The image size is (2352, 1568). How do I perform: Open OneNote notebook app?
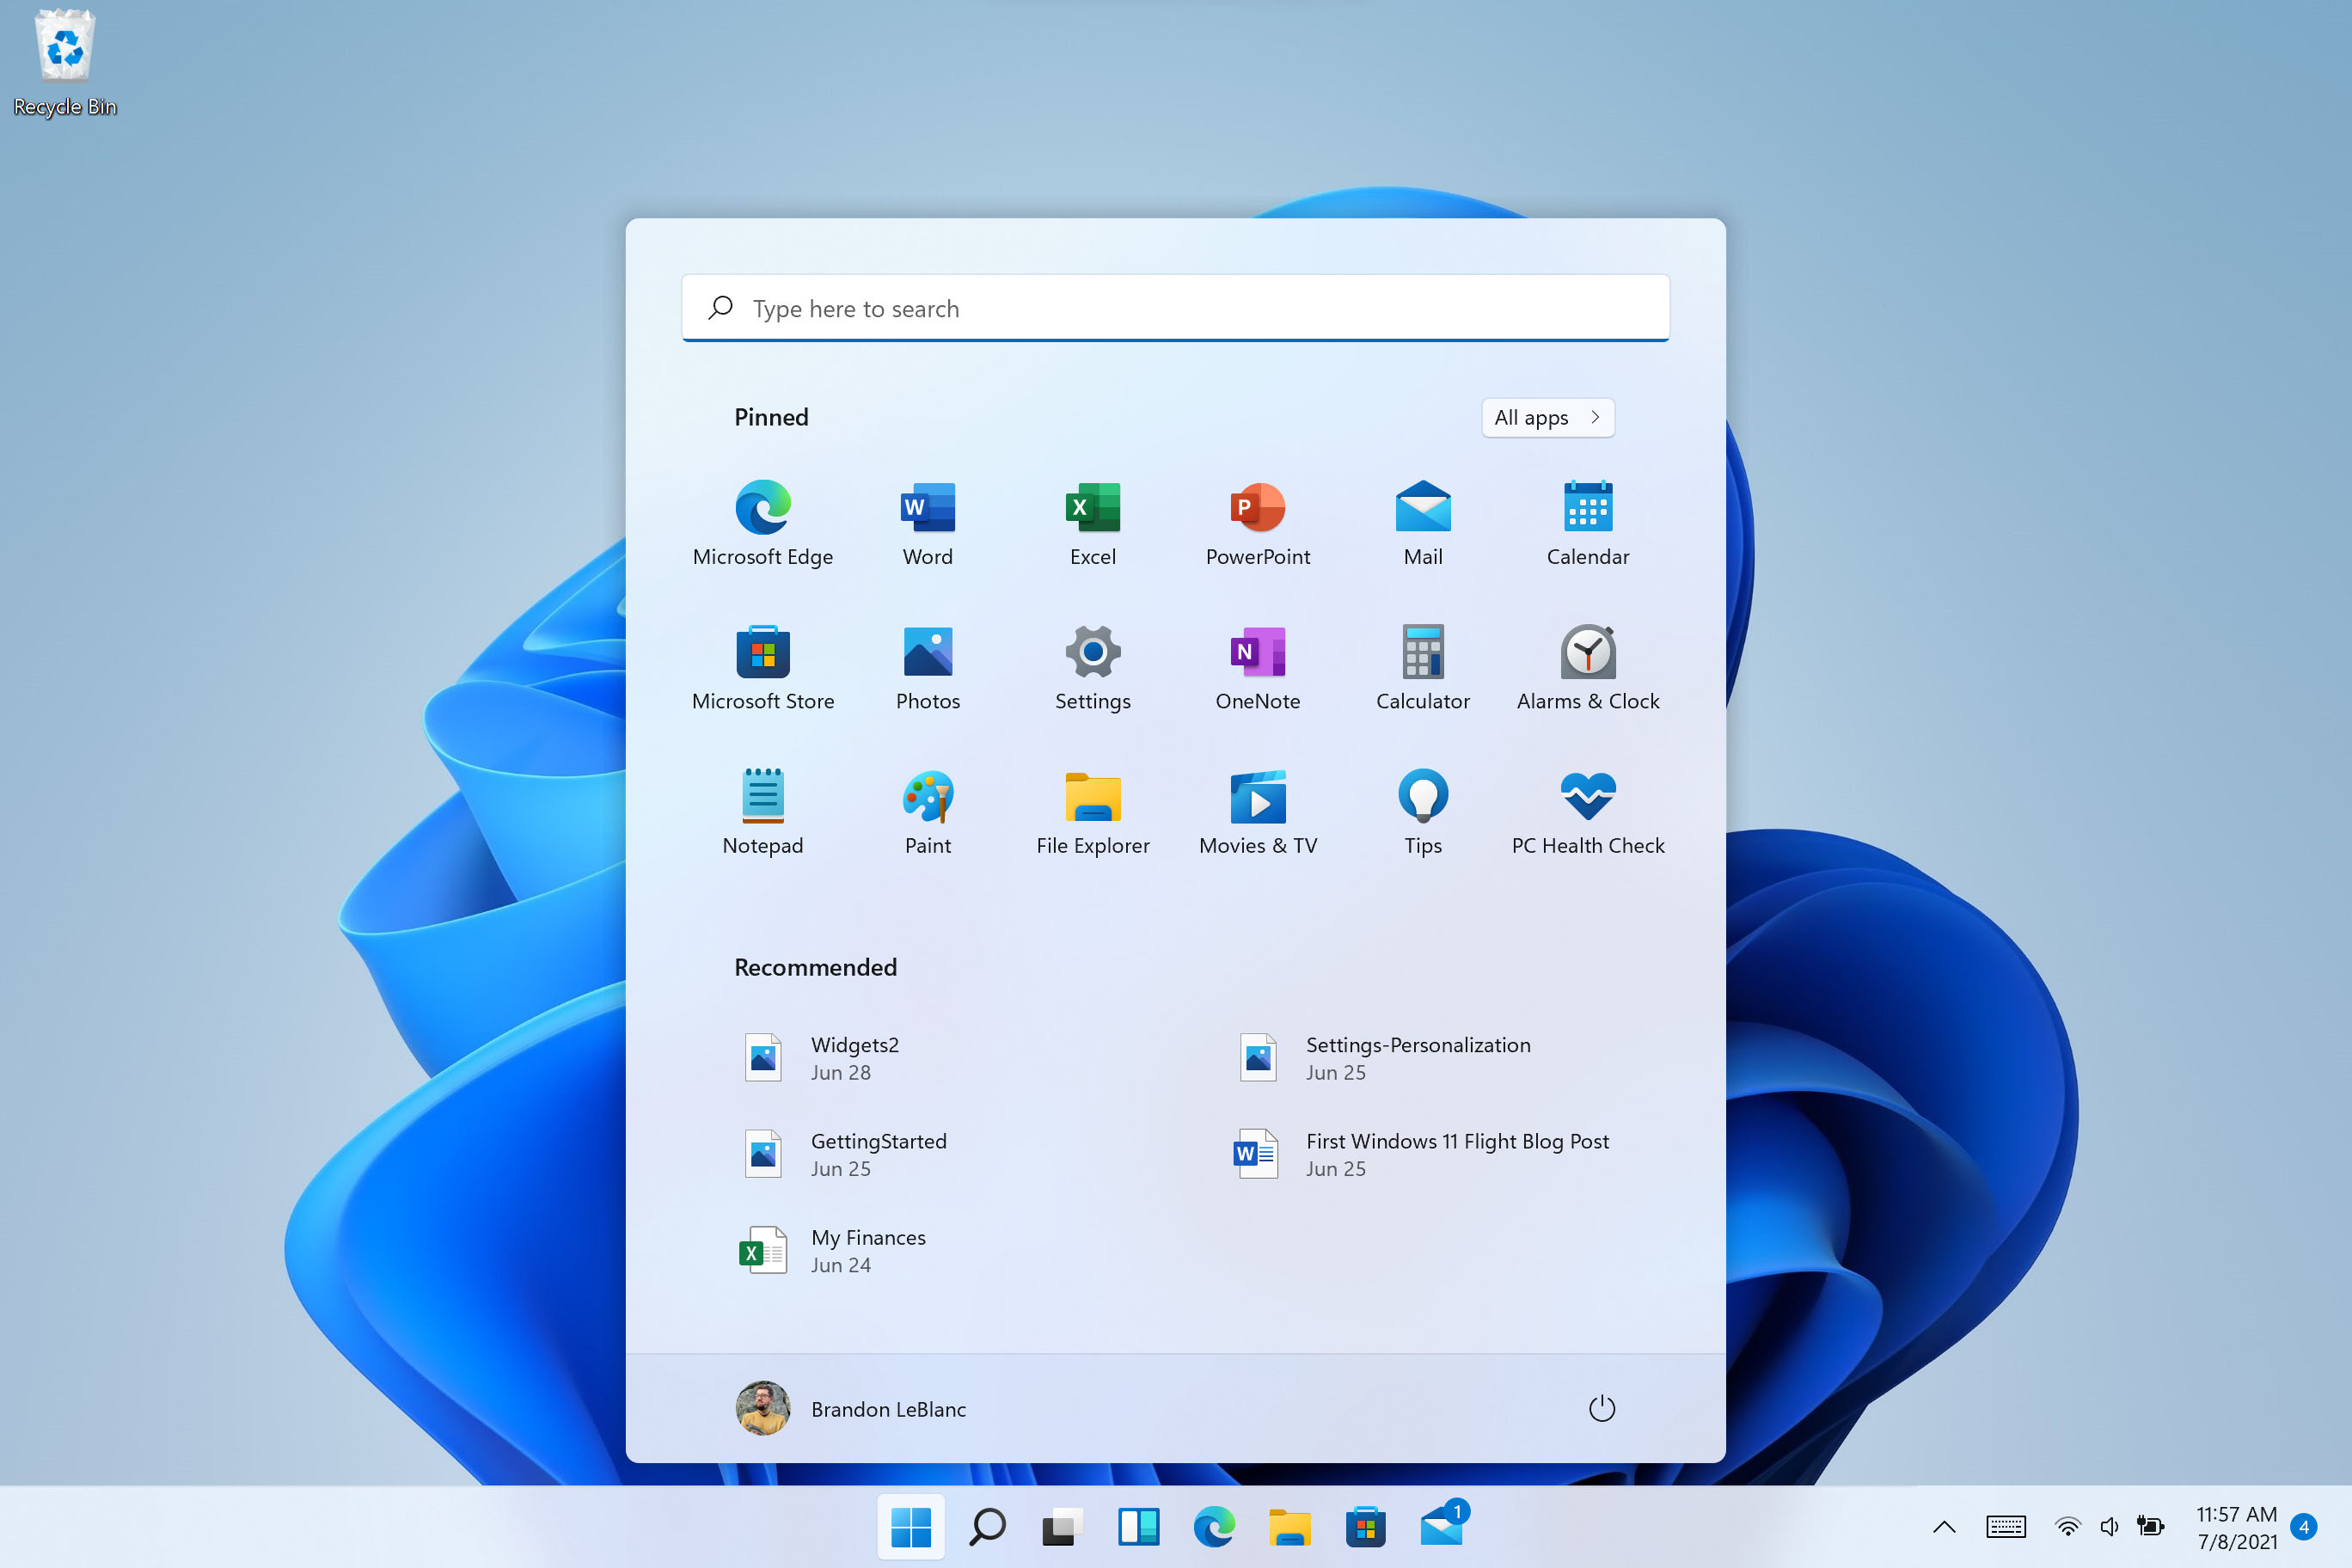1257,651
